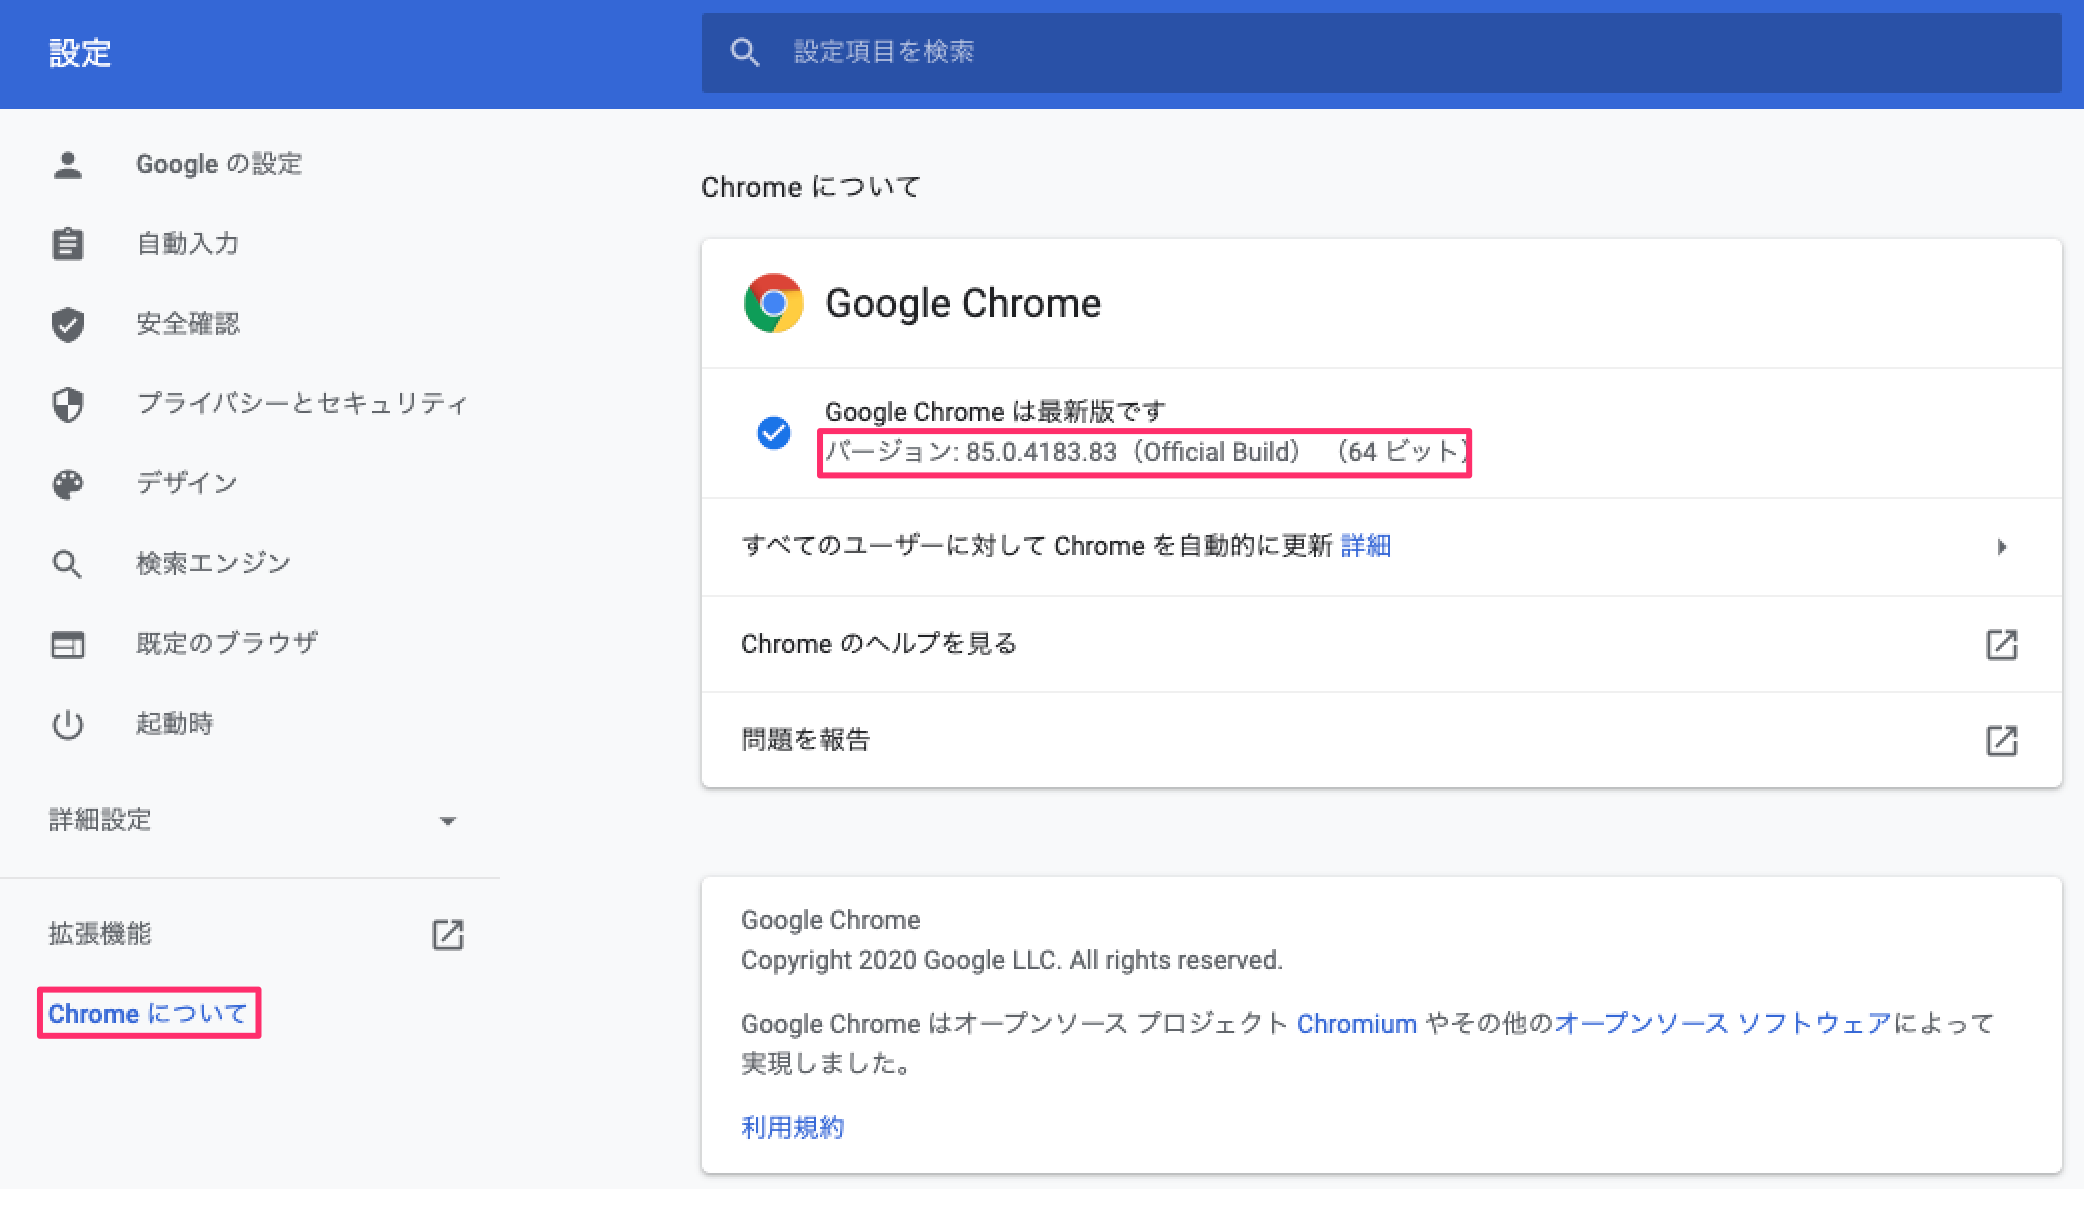Click the external-link icon on Chrome のヘルプを見る
The height and width of the screenshot is (1230, 2084).
pyautogui.click(x=2001, y=645)
